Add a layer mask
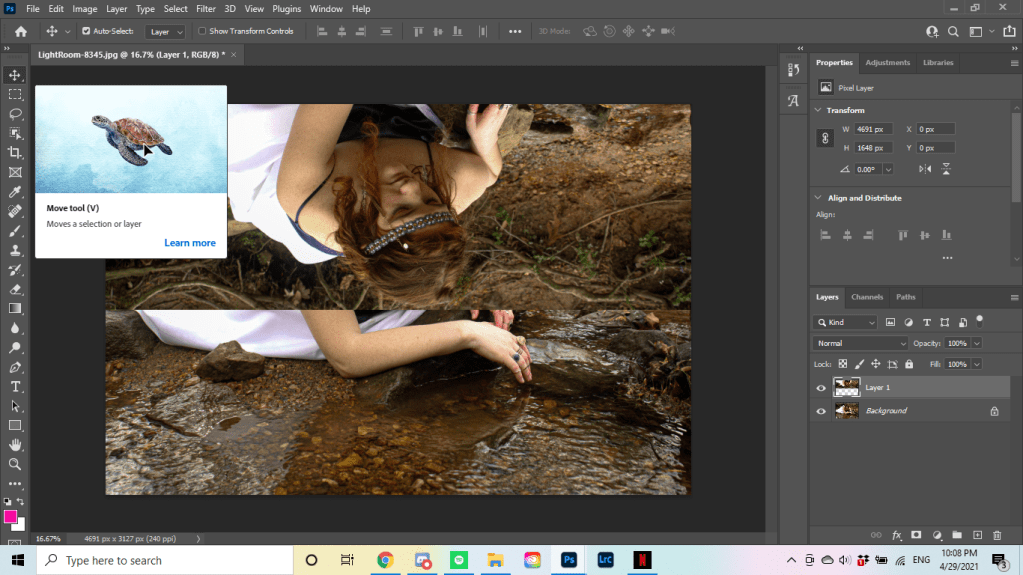The height and width of the screenshot is (575, 1023). tap(916, 535)
